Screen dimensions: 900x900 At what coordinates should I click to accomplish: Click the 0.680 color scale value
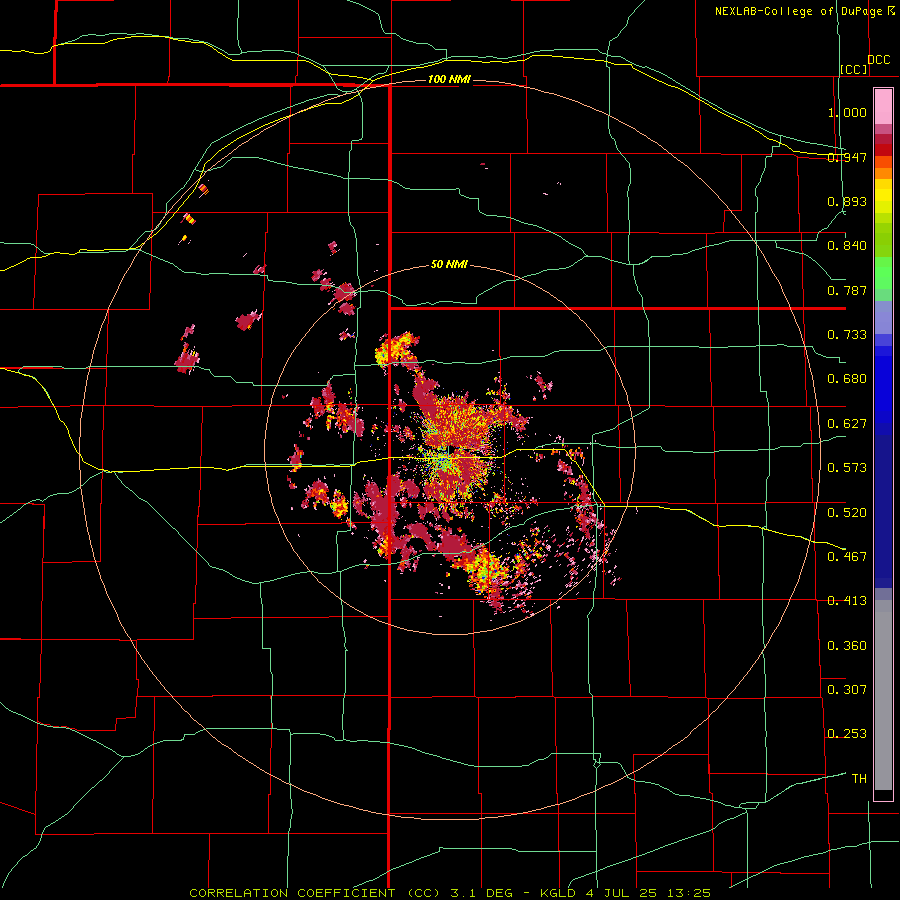click(x=847, y=379)
